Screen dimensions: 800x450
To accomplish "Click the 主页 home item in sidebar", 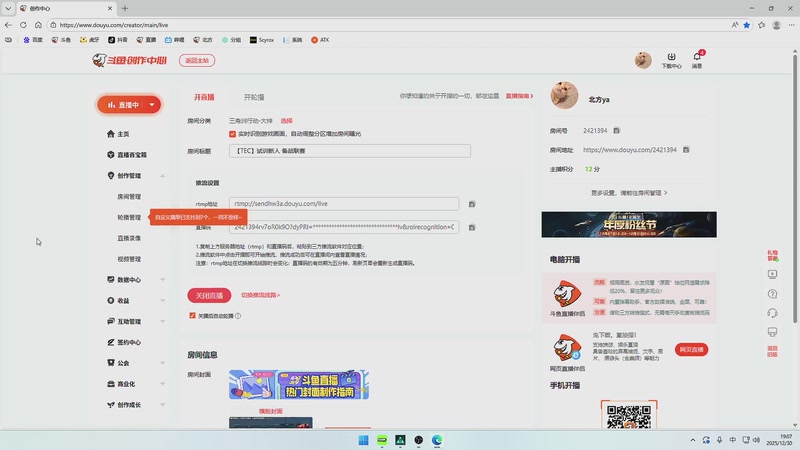I will 118,134.
